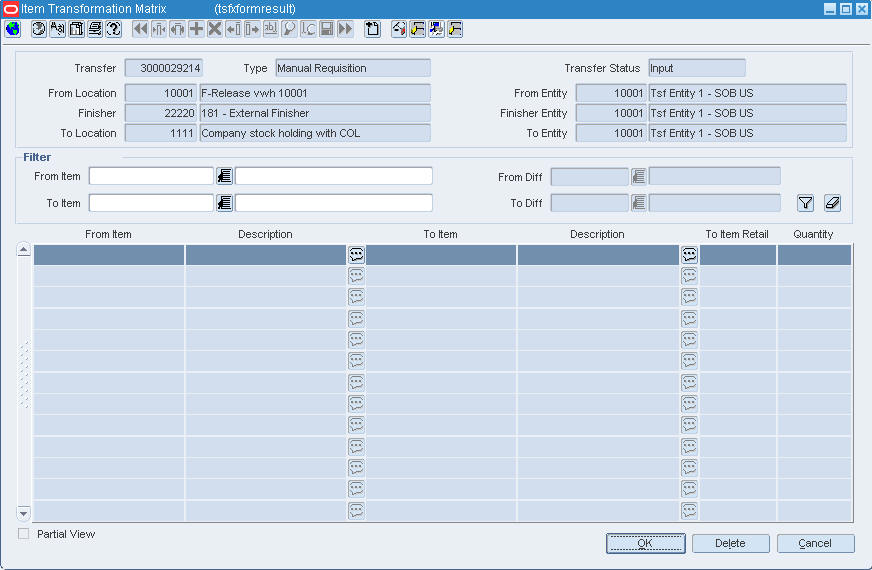Click the Delete button
The image size is (872, 570).
click(x=731, y=543)
